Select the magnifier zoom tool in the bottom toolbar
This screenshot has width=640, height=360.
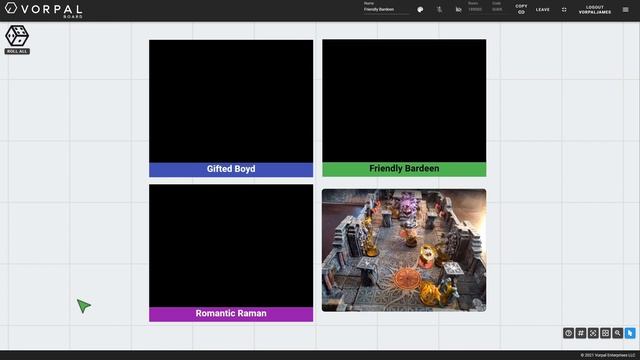[618, 333]
